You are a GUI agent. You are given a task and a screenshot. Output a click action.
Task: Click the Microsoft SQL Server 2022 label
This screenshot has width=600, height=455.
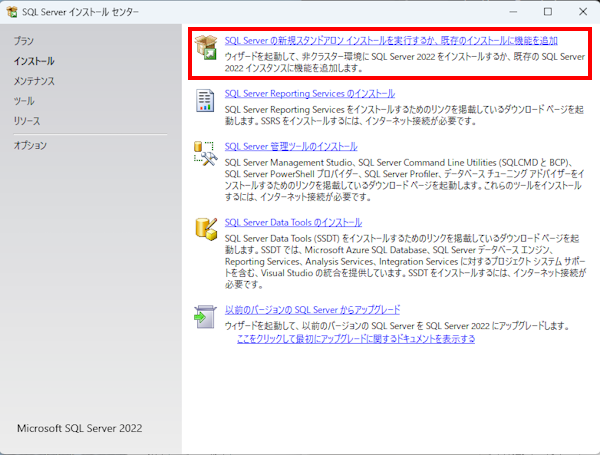[80, 428]
